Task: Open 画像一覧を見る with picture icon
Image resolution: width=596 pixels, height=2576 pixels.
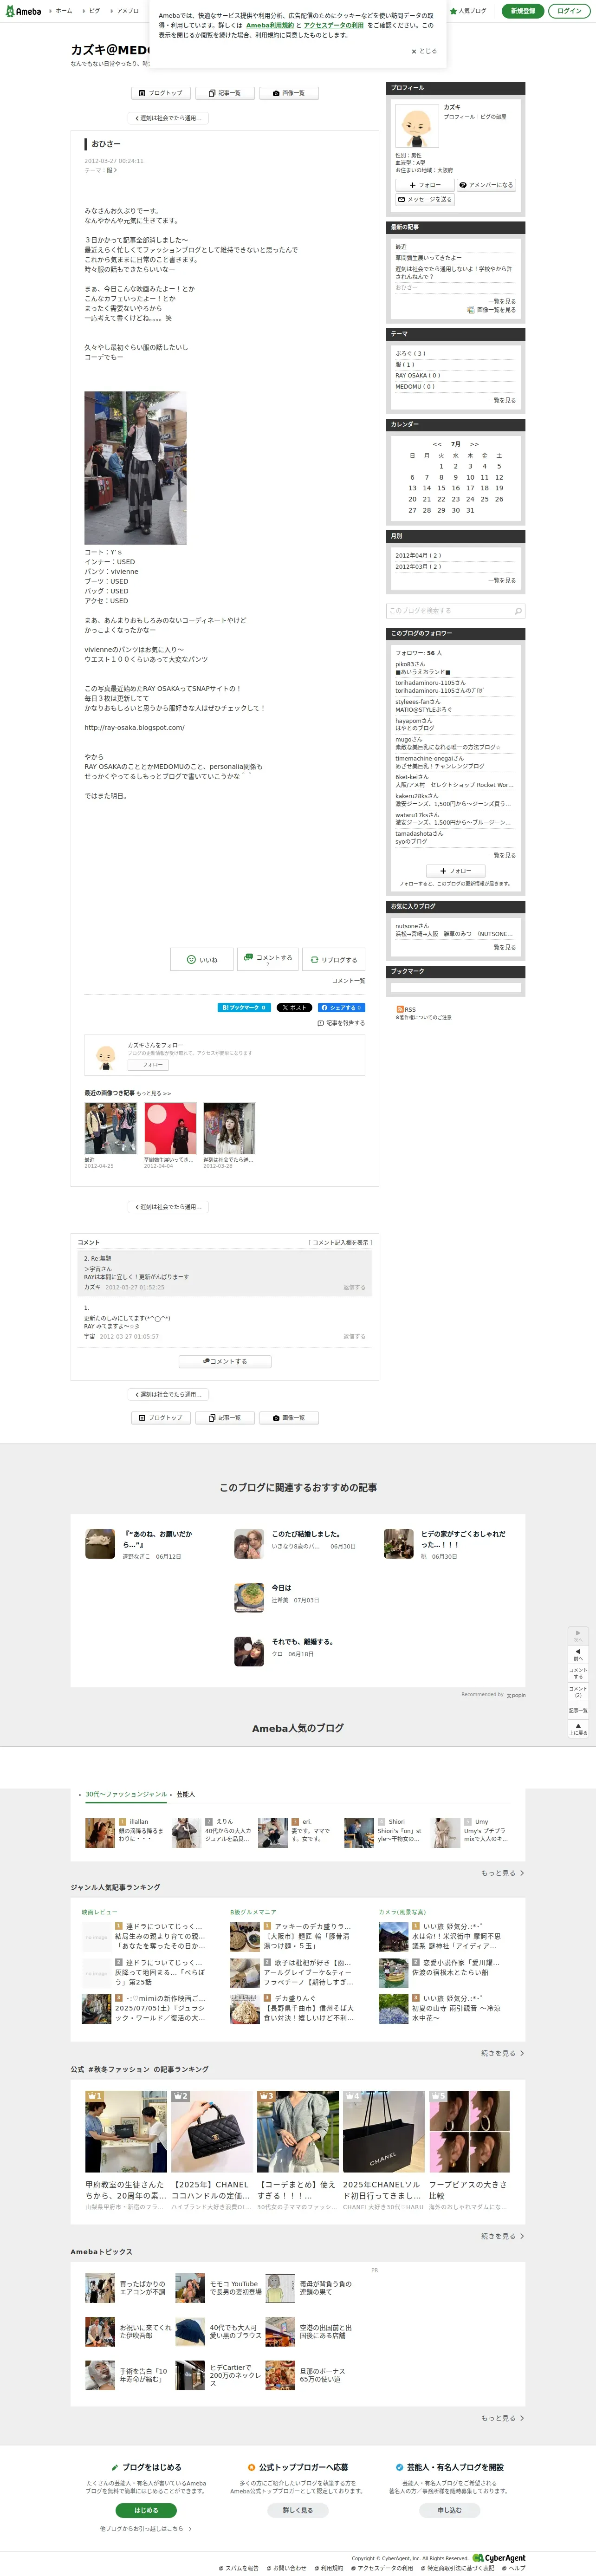Action: coord(491,310)
